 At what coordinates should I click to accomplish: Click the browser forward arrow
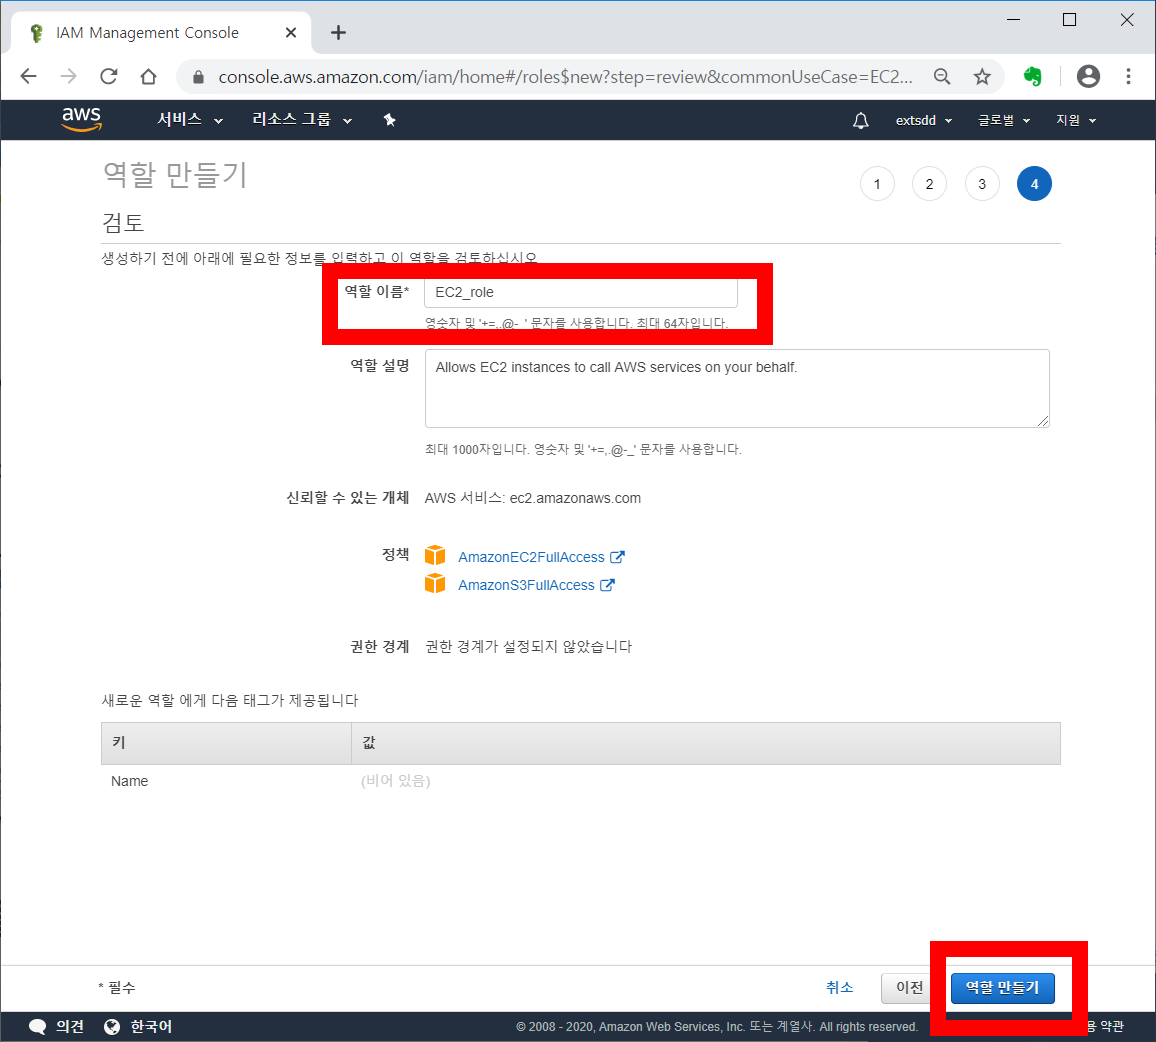click(69, 77)
